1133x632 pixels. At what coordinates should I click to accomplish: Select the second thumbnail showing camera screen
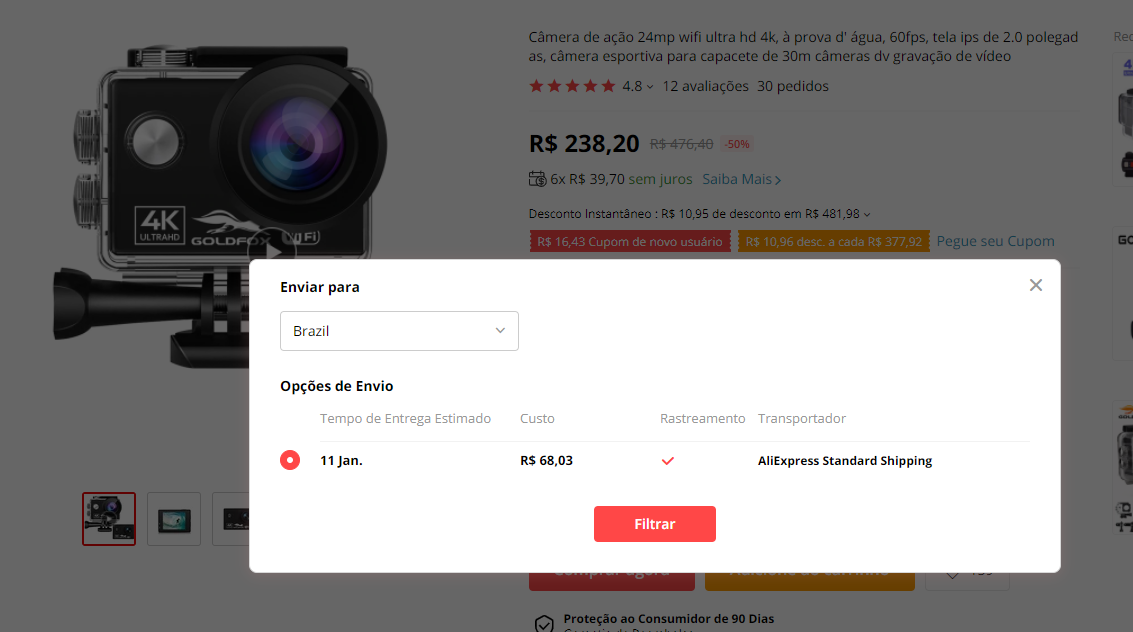click(173, 518)
